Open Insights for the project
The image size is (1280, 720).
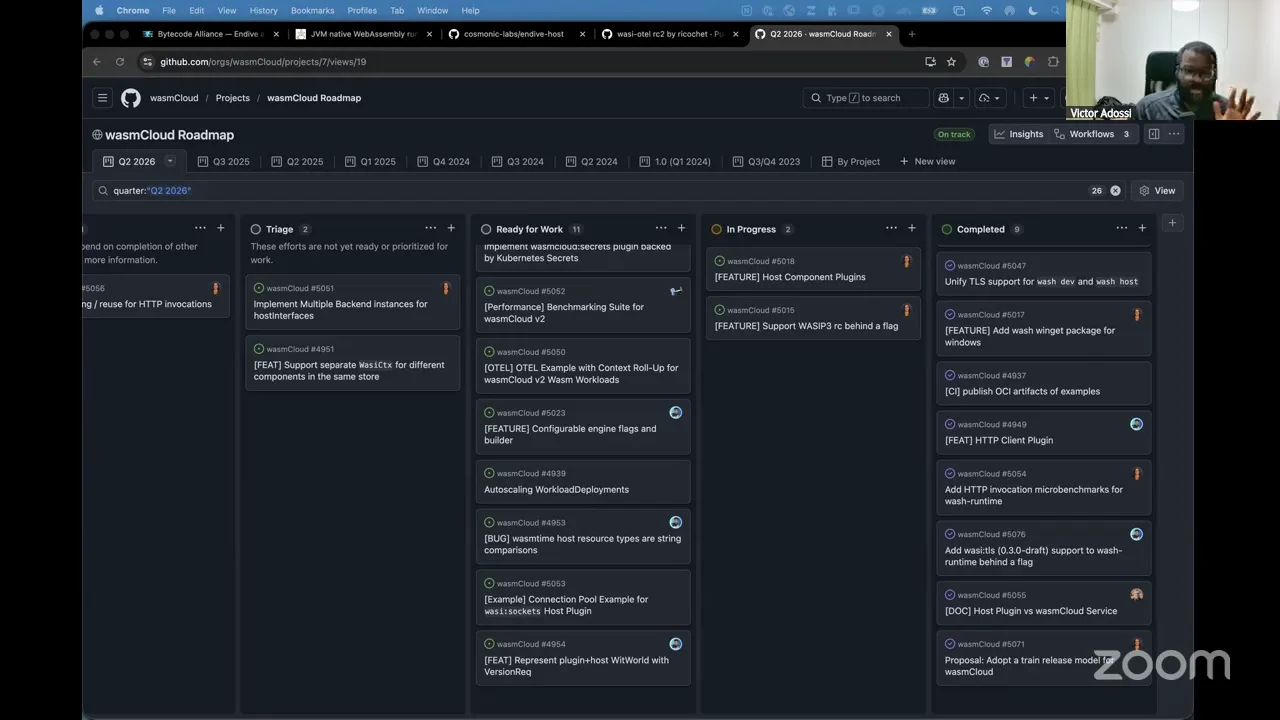click(x=1018, y=134)
